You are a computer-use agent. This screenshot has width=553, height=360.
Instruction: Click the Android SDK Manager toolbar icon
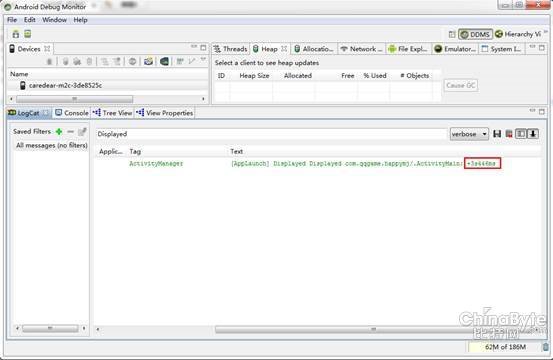pyautogui.click(x=16, y=34)
